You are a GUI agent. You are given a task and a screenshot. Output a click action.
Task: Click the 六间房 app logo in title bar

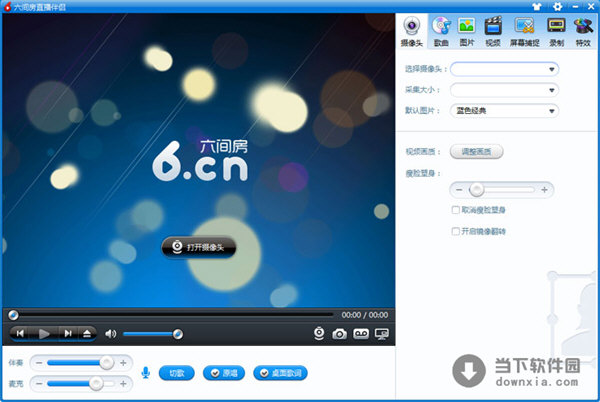tap(7, 7)
